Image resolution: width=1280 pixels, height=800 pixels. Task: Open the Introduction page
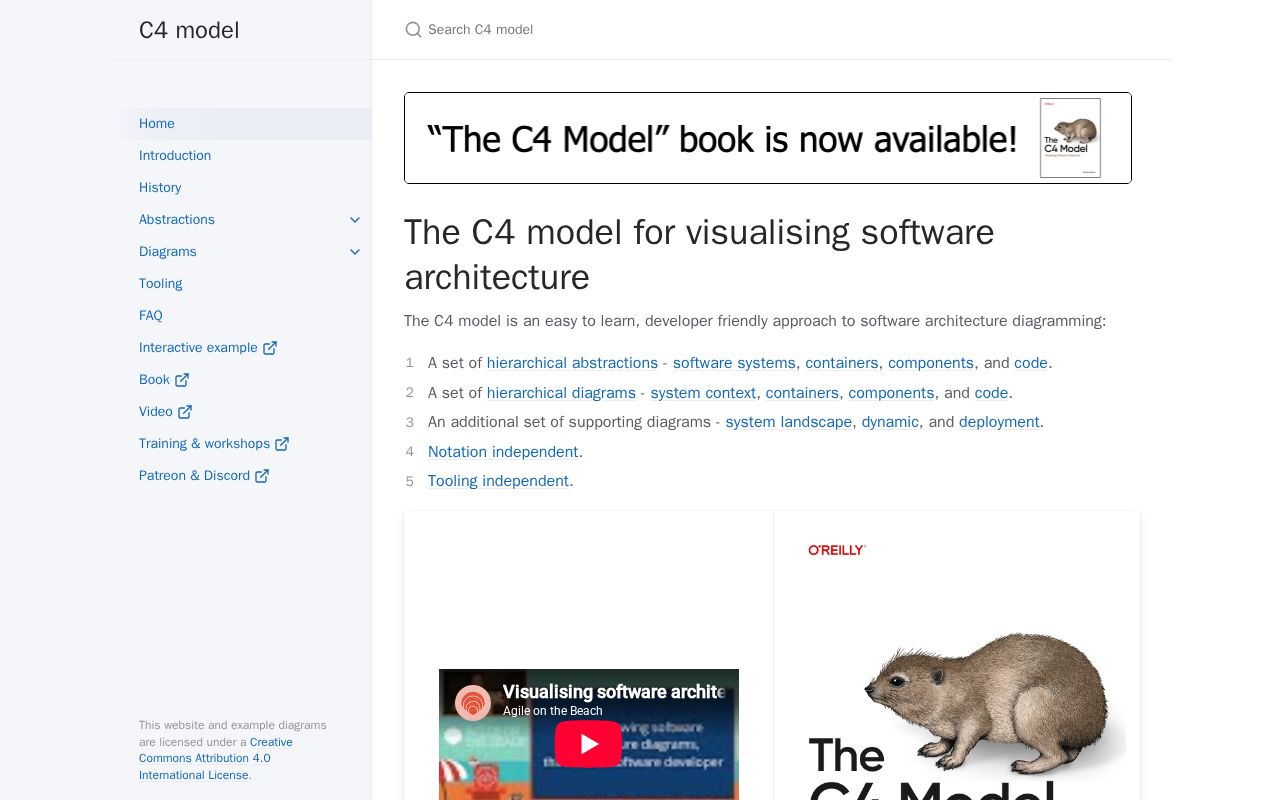tap(175, 156)
